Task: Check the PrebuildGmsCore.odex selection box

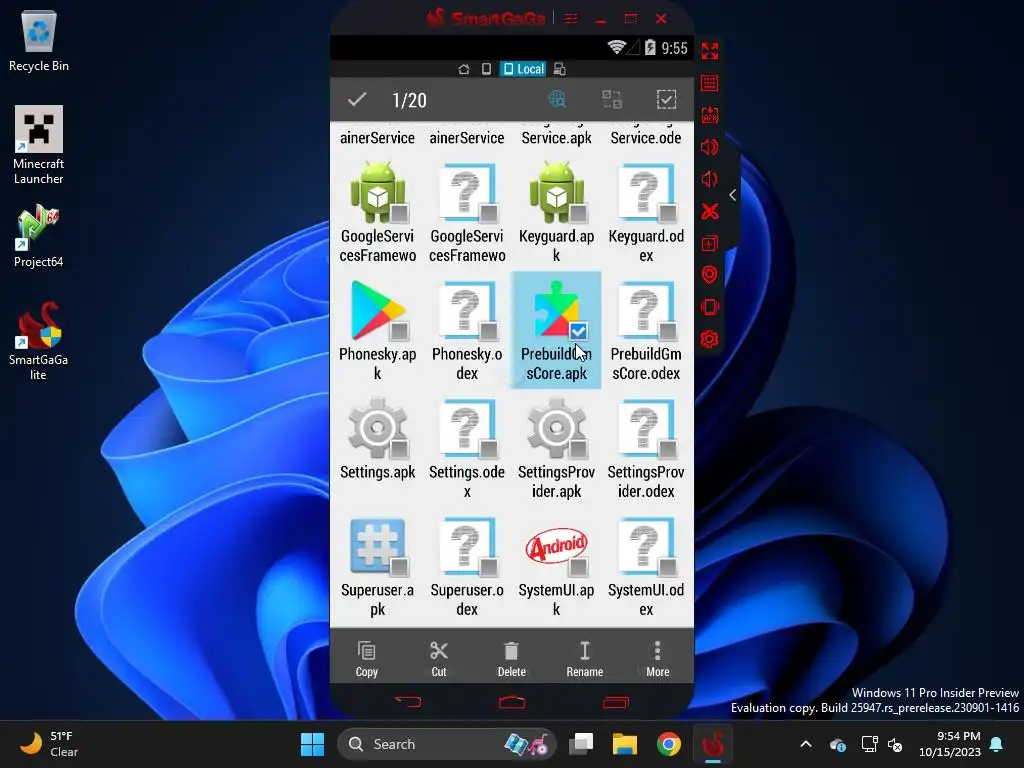Action: 667,331
